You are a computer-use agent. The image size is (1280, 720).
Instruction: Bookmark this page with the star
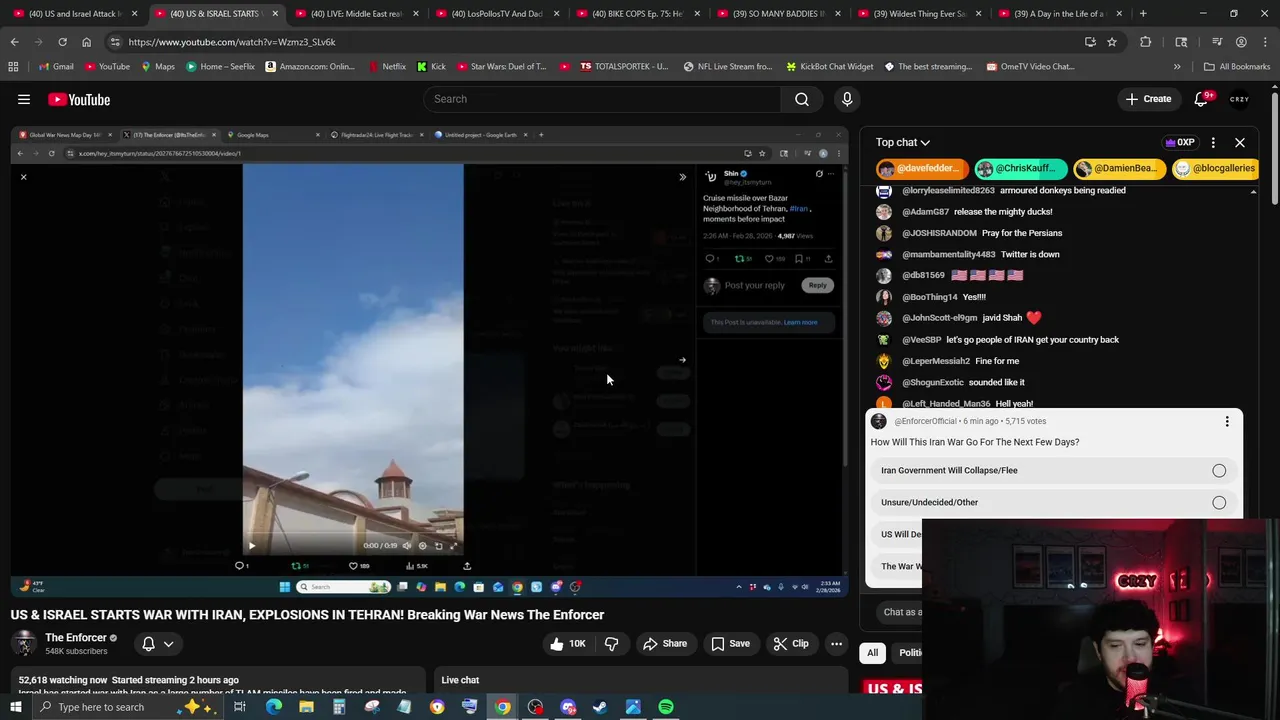tap(1112, 42)
